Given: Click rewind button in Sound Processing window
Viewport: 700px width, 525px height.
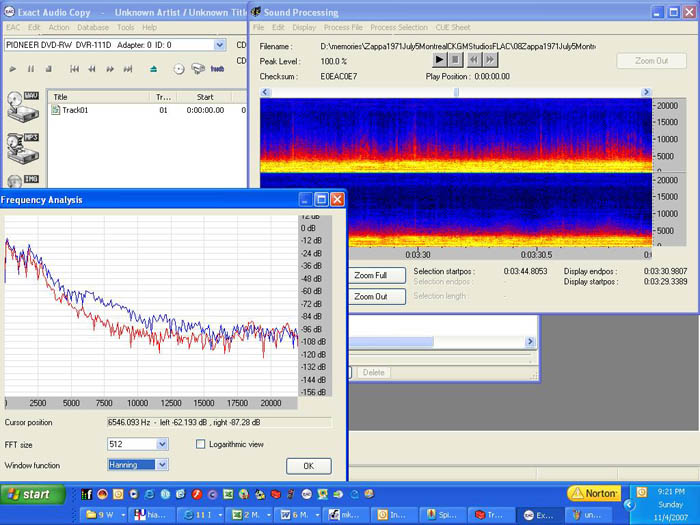Looking at the screenshot, I should pyautogui.click(x=474, y=59).
